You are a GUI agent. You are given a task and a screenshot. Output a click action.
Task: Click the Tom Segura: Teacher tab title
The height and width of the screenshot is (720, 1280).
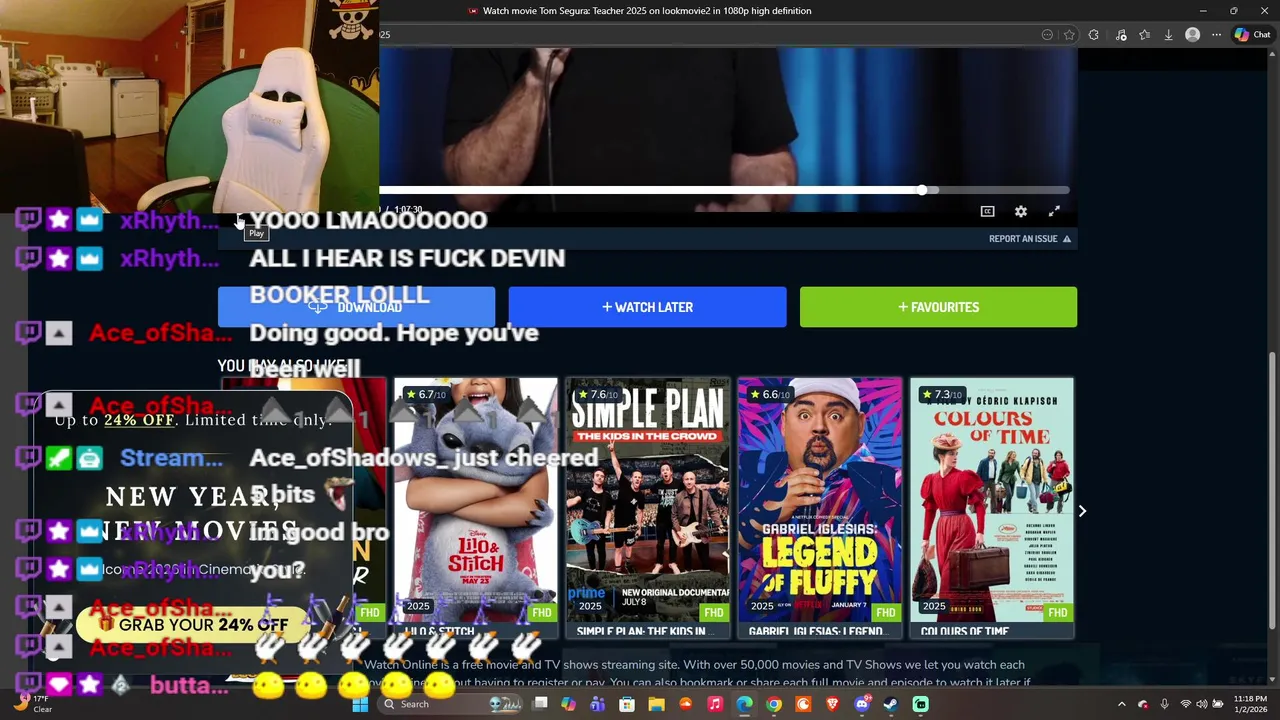(647, 11)
